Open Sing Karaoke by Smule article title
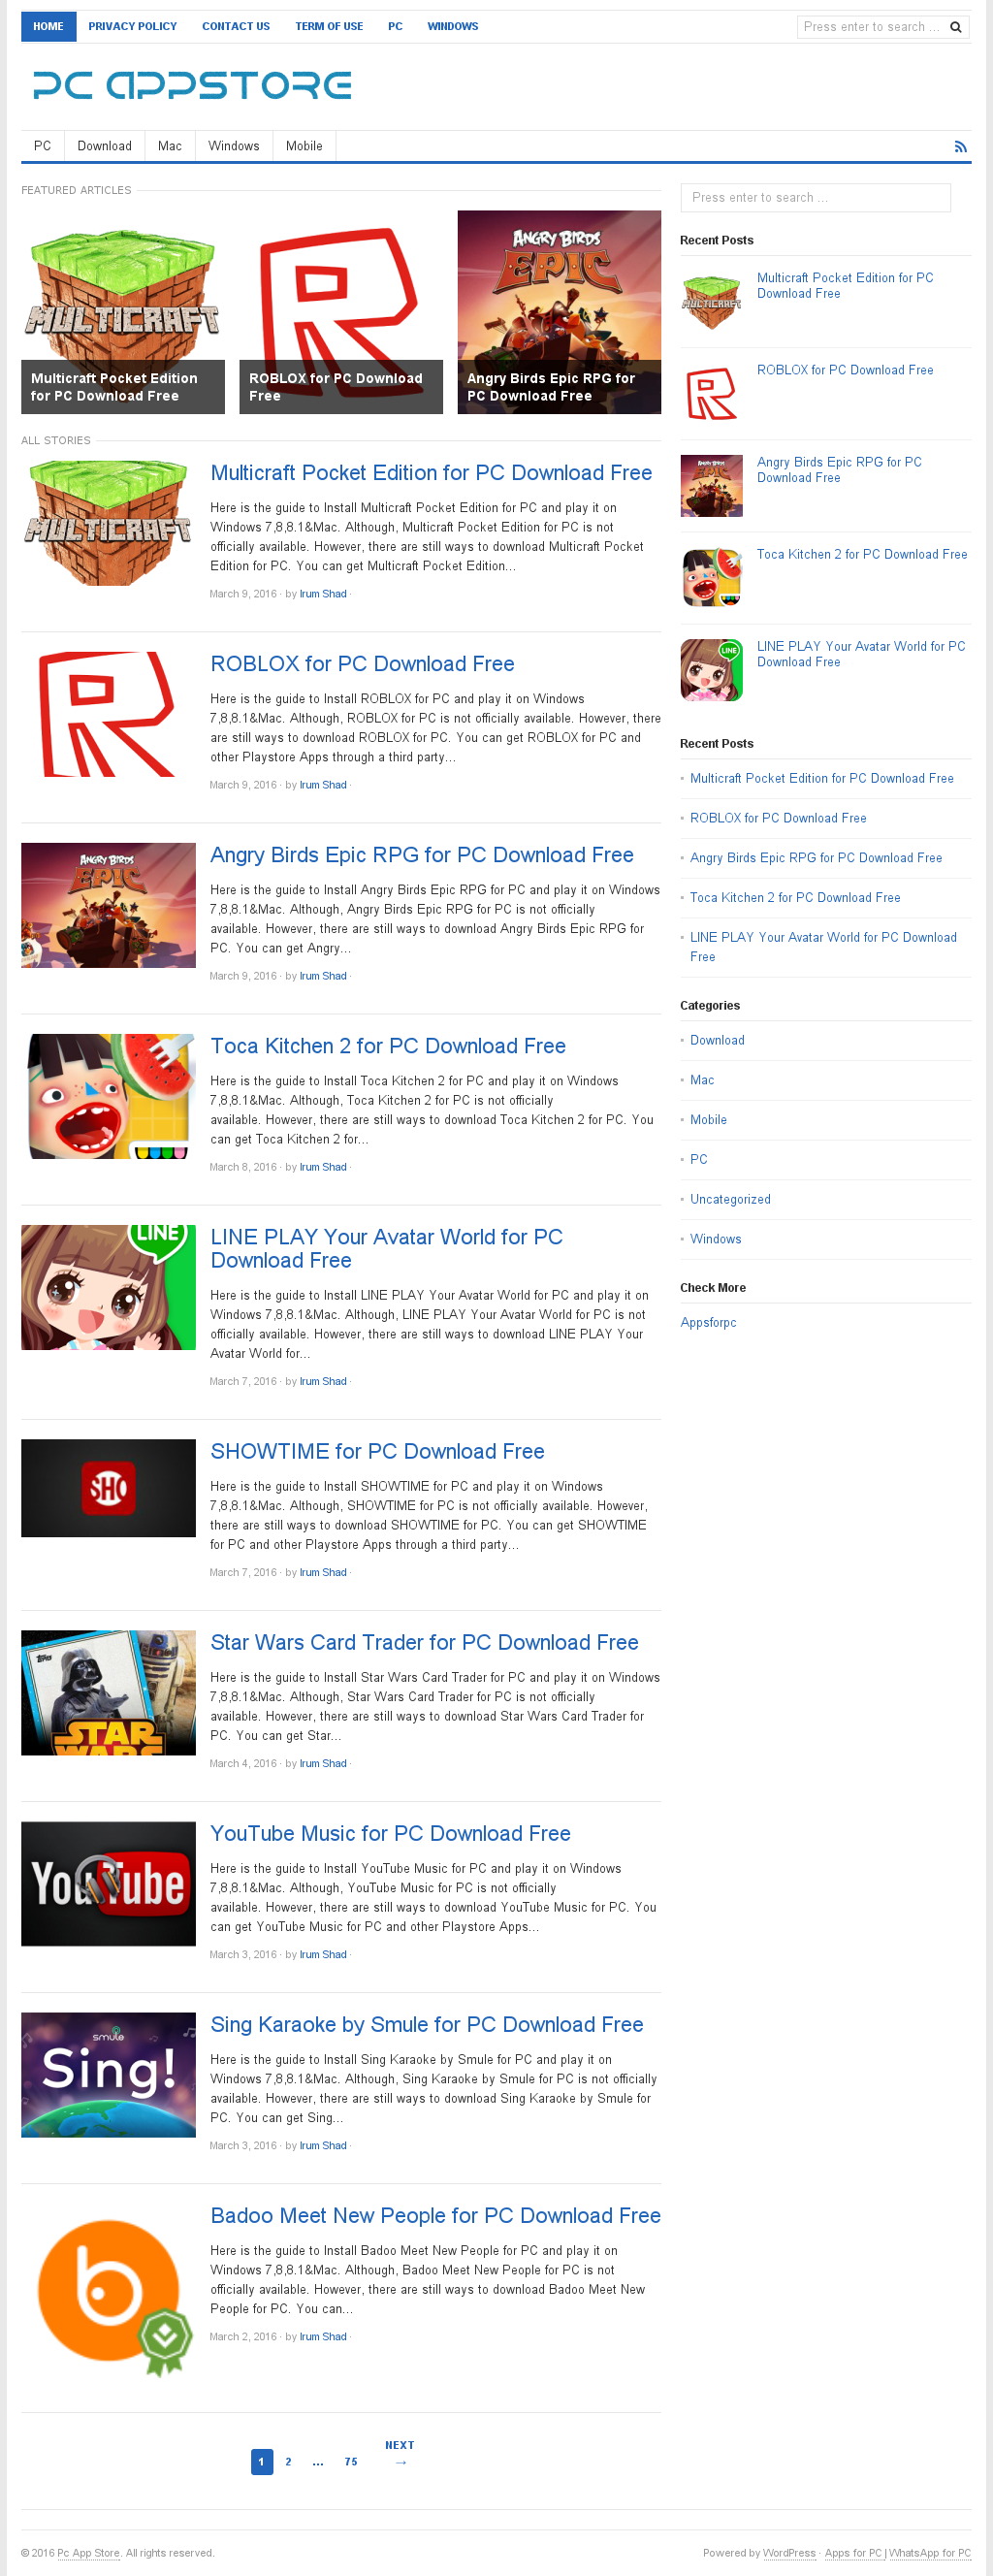 coord(427,2025)
